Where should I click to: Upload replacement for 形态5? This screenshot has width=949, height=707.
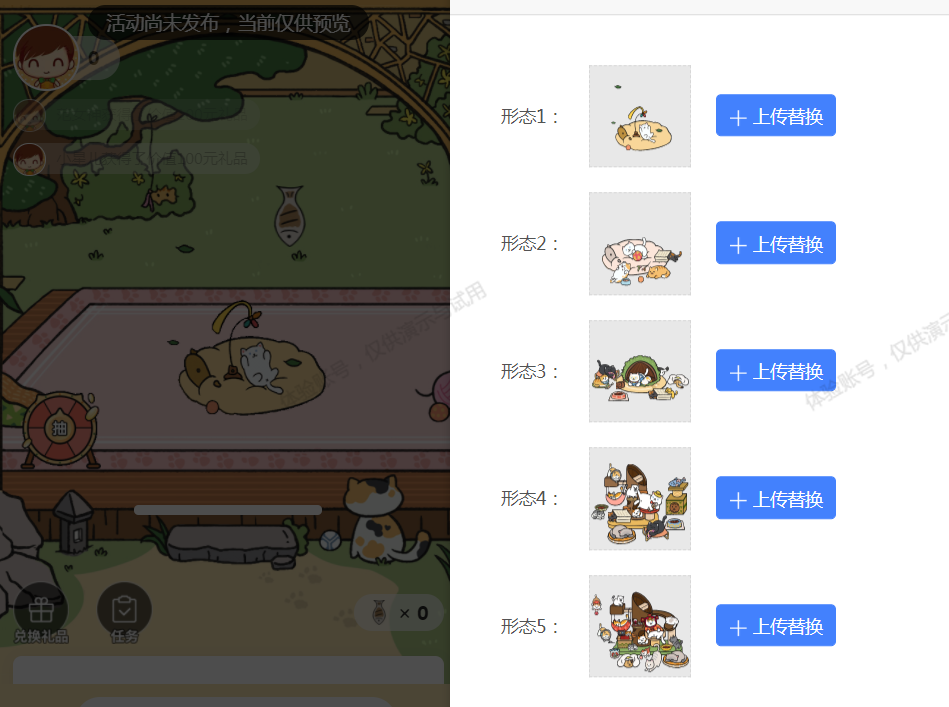point(775,625)
